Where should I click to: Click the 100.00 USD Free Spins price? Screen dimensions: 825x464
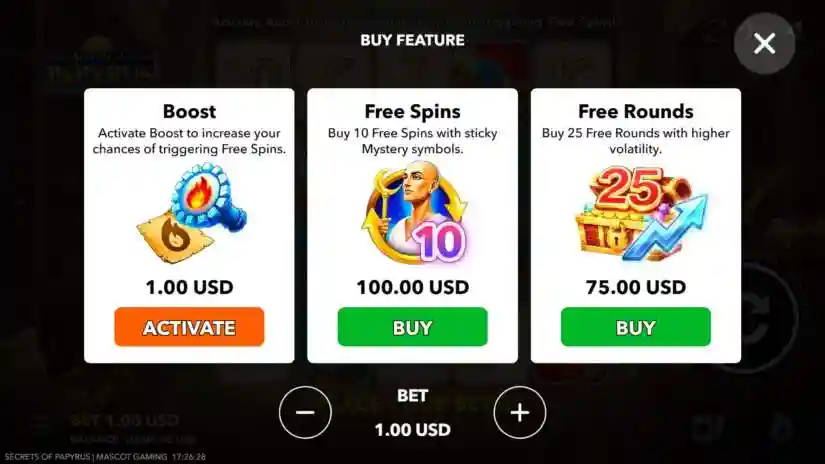[412, 287]
